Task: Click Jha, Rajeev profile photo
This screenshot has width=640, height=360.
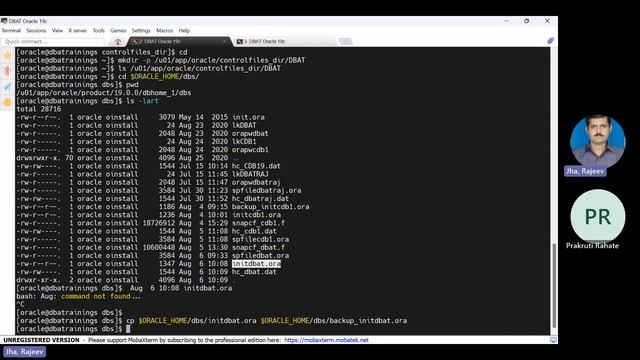Action: 598,141
